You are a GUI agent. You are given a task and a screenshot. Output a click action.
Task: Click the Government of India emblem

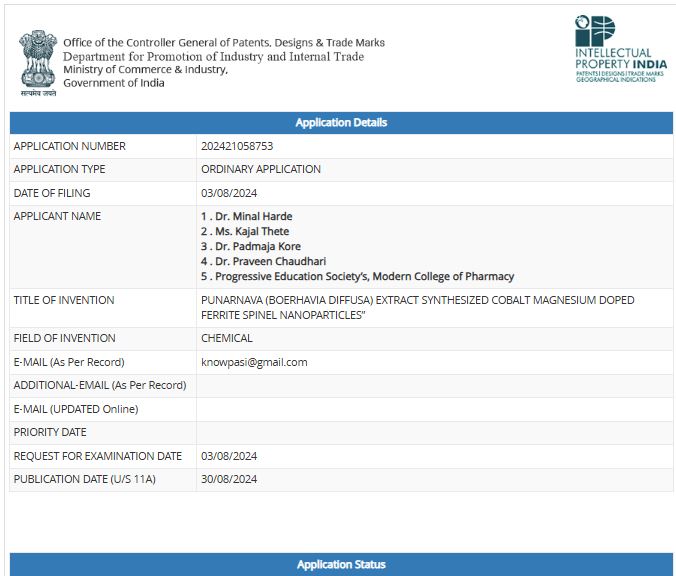(x=38, y=63)
